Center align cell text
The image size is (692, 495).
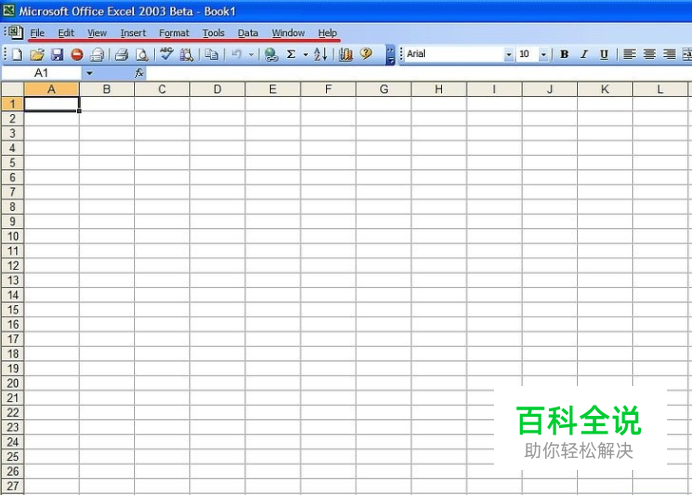pyautogui.click(x=649, y=54)
